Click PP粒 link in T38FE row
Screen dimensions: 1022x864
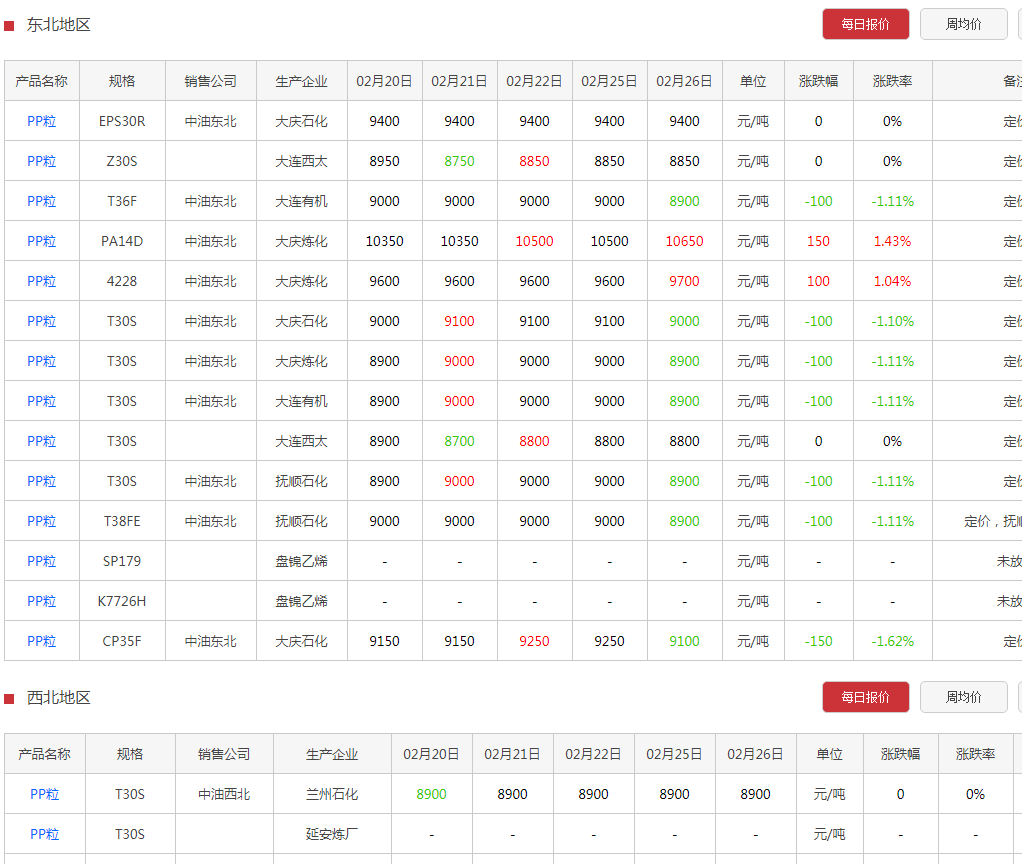[42, 521]
